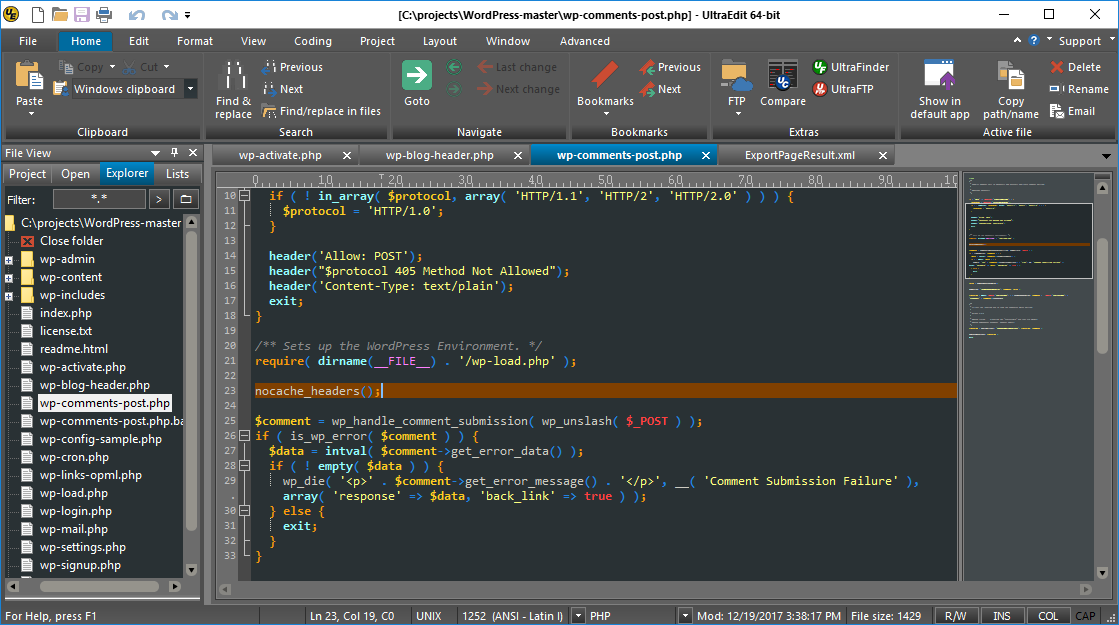Click Close folder in explorer tree
Screen dimensions: 1119x625
(71, 241)
